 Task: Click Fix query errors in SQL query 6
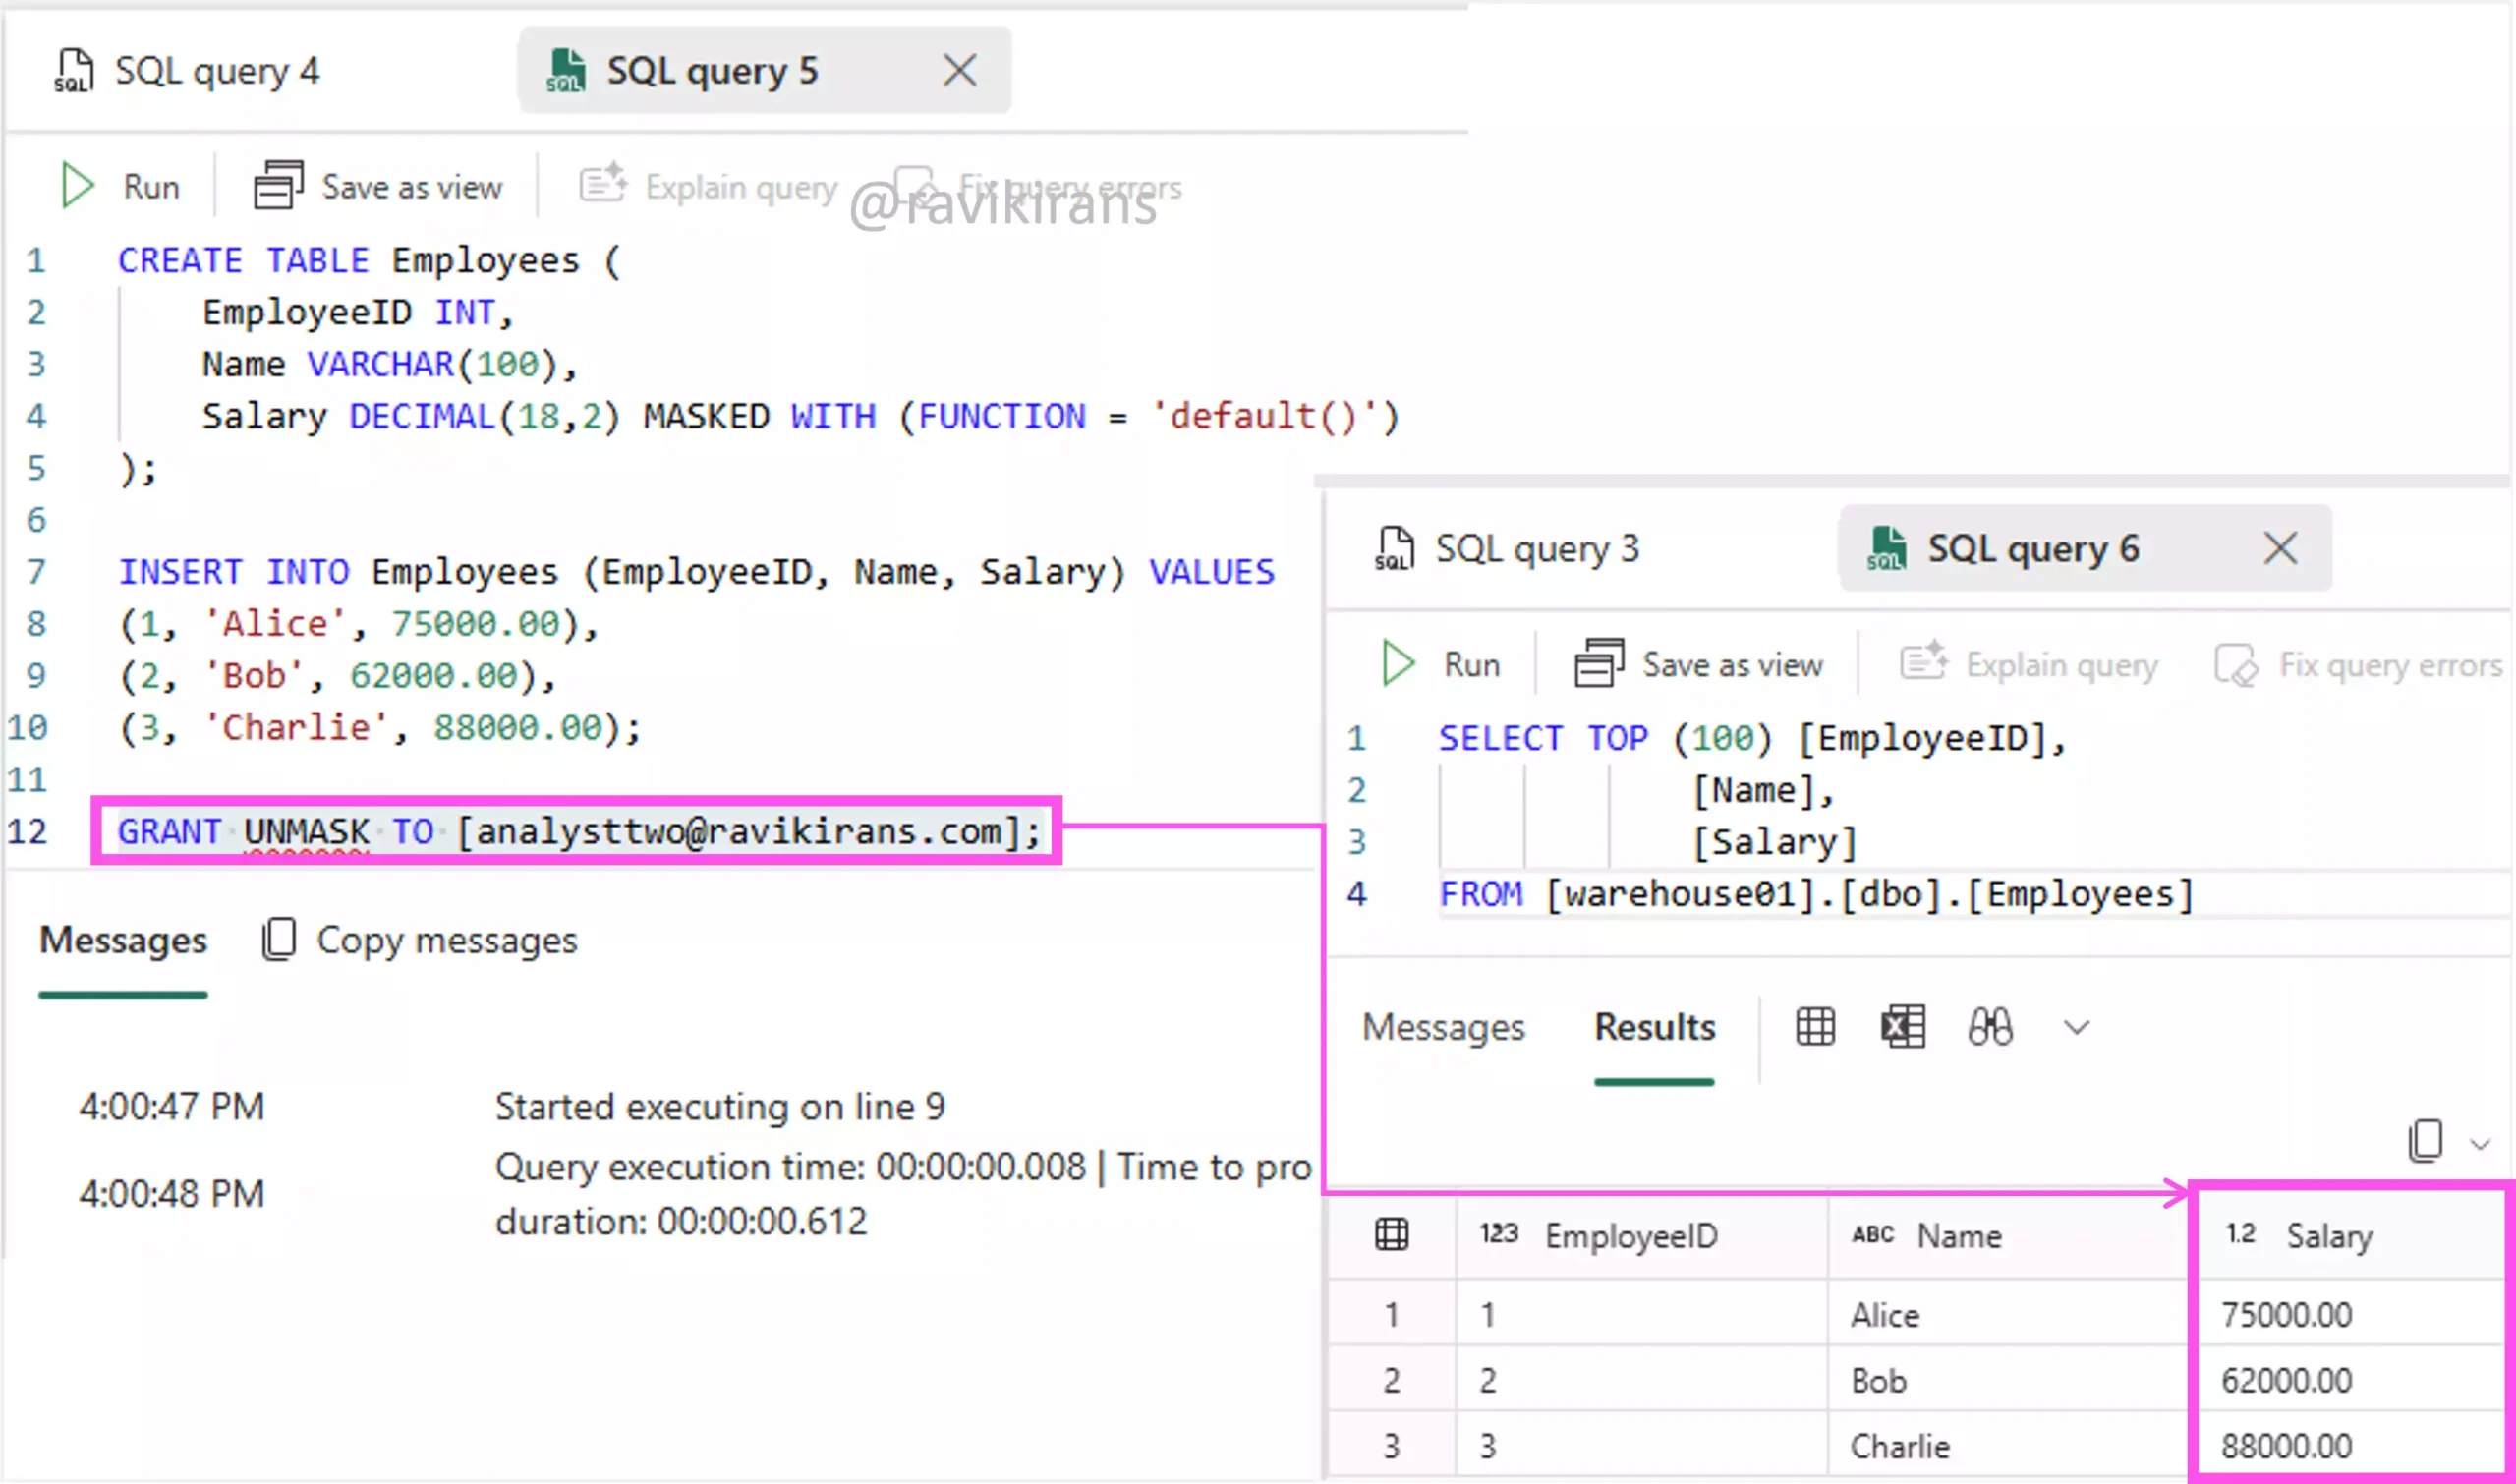click(x=2358, y=664)
